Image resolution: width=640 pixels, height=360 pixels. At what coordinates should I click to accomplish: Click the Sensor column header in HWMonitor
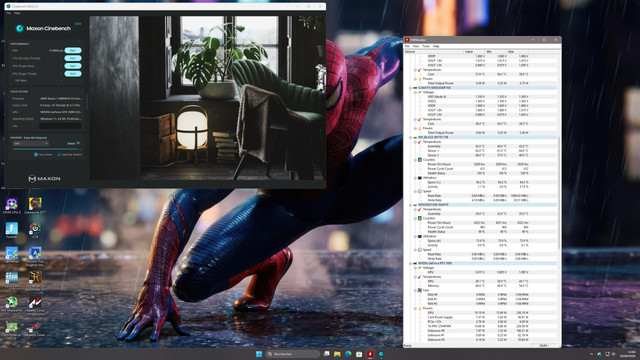(433, 51)
